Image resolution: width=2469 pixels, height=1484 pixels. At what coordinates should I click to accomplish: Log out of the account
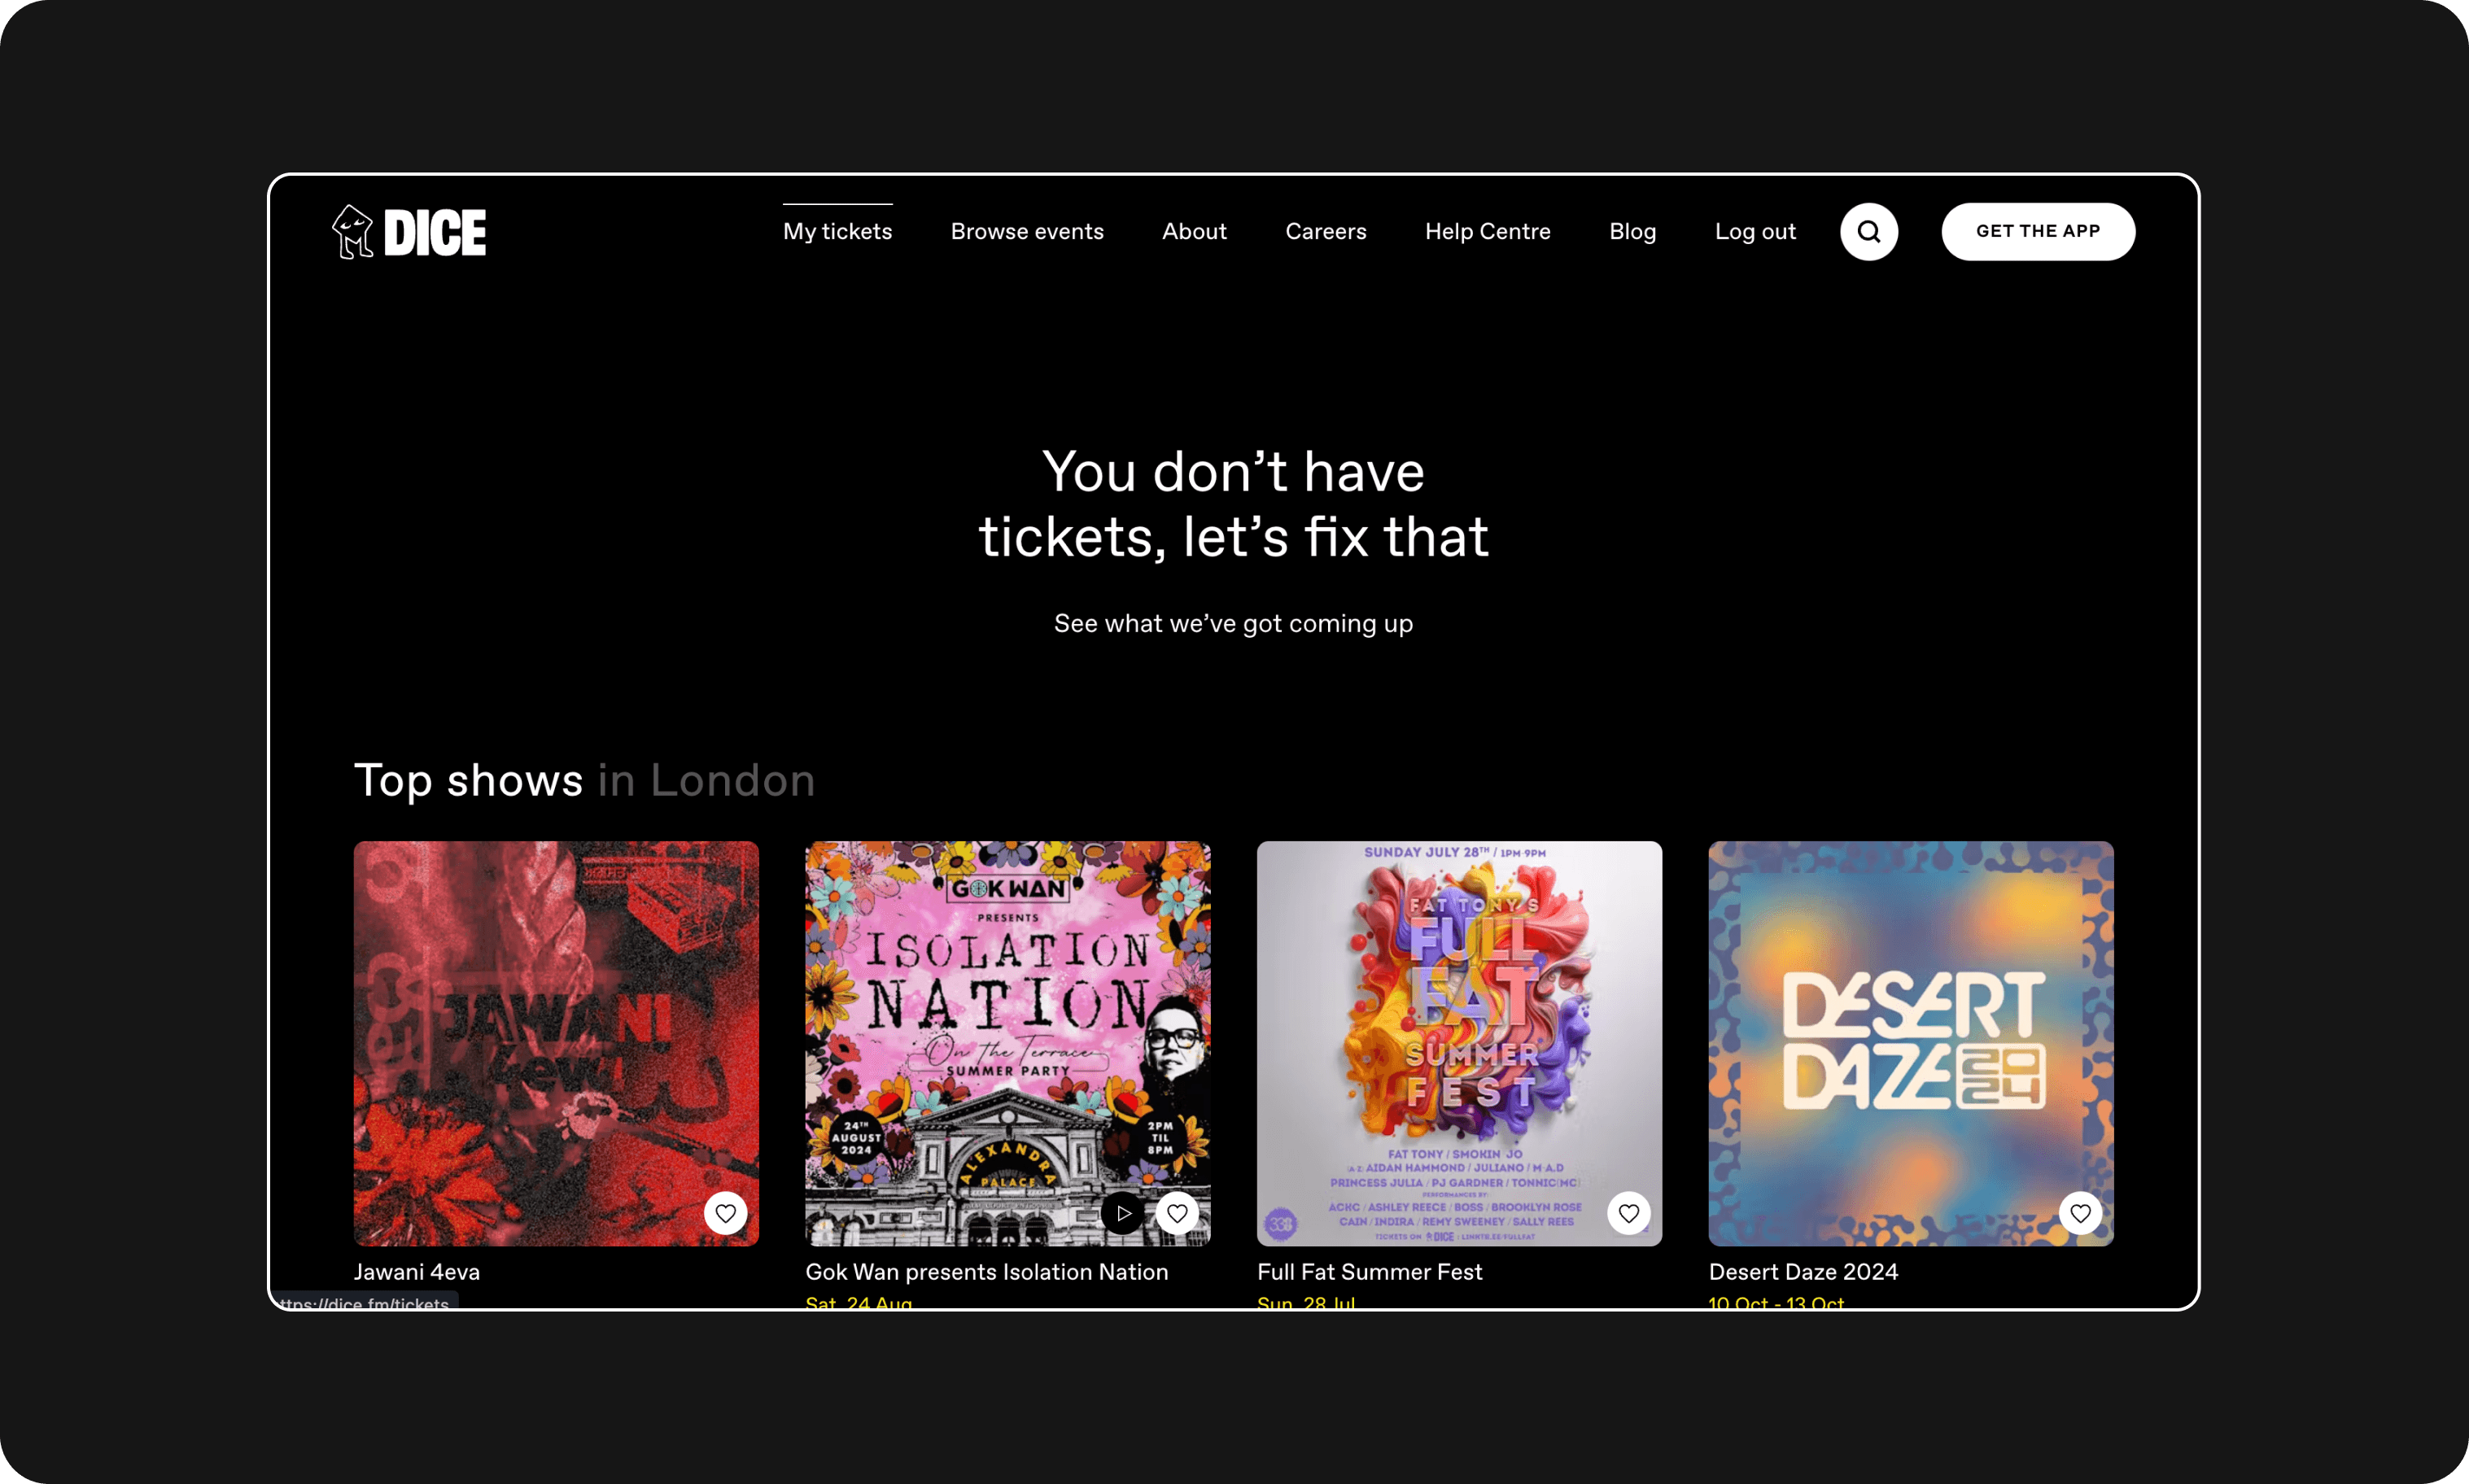tap(1755, 232)
